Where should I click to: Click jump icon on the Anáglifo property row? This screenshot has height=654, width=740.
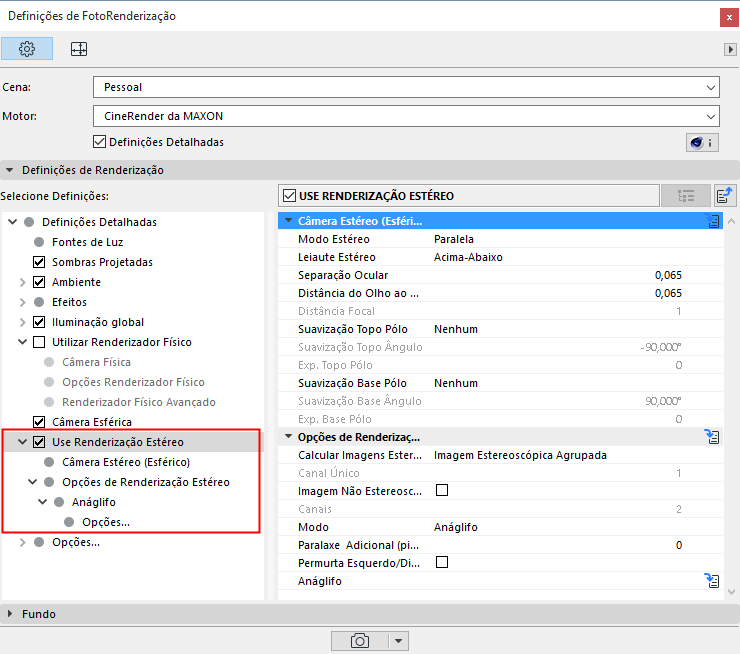[x=712, y=580]
